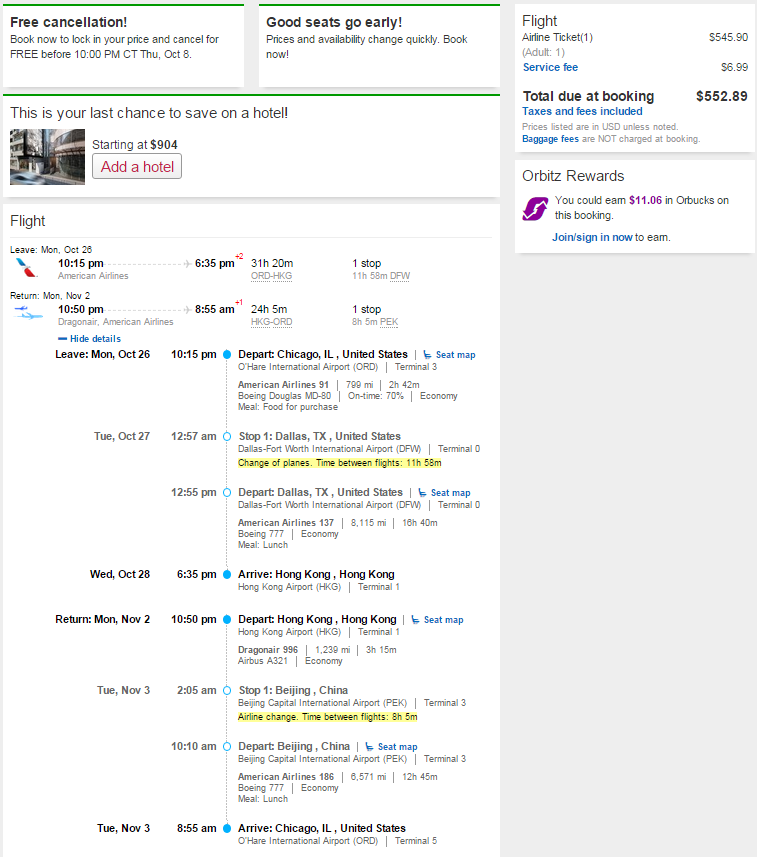Click timeline dot at 10:15 pm Chicago departure
Viewport: 757px width, 857px height.
coord(227,355)
